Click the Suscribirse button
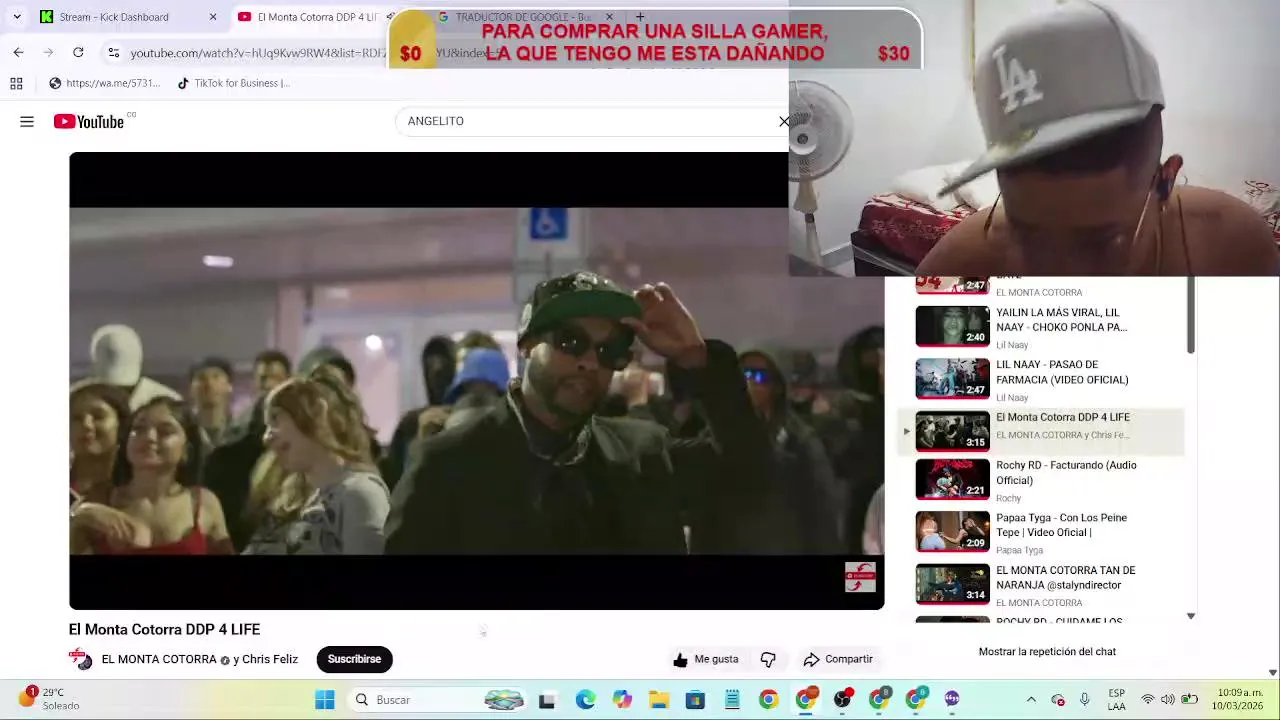 coord(354,659)
